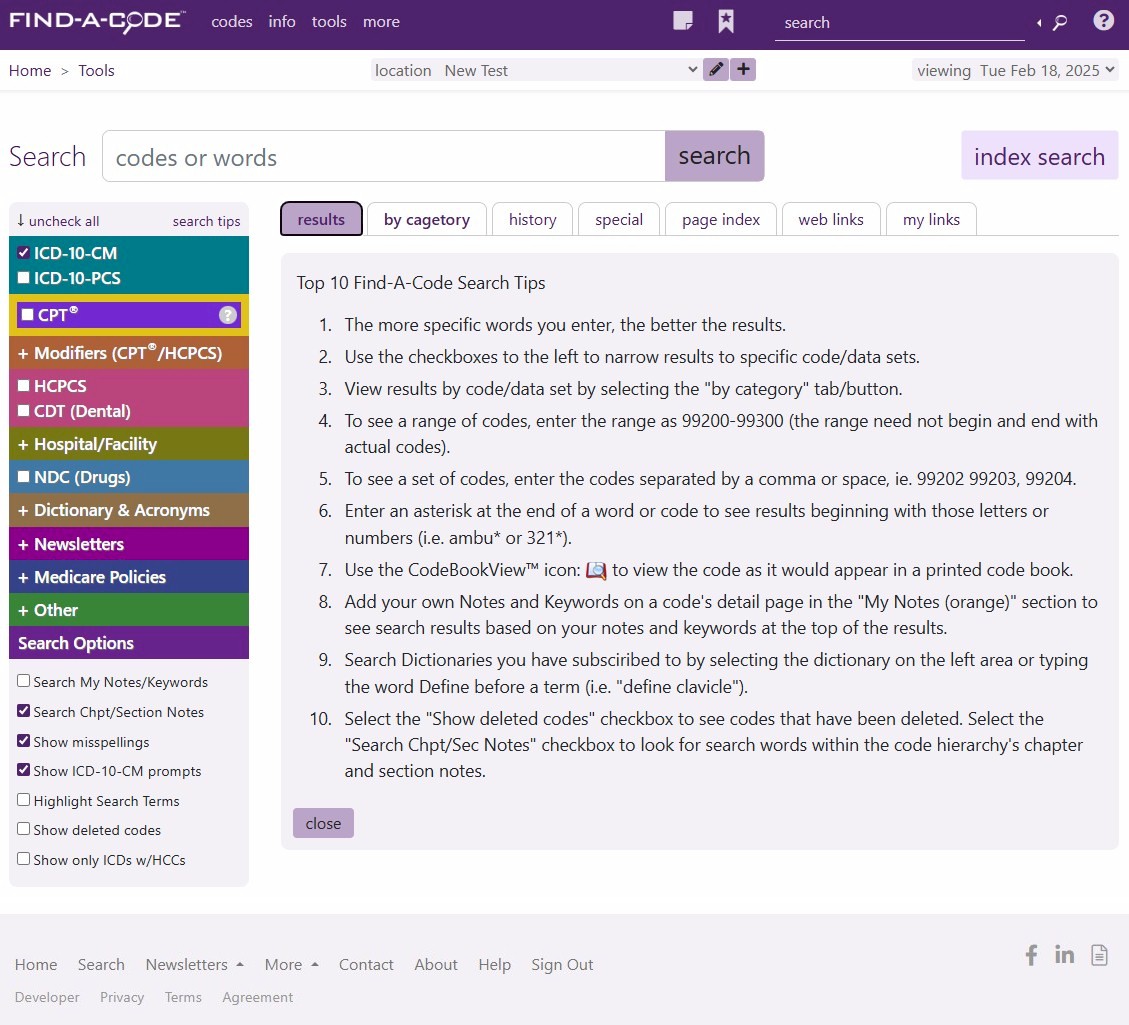The image size is (1129, 1025).
Task: Uncheck Show ICD-10-CM prompts
Action: [x=24, y=770]
